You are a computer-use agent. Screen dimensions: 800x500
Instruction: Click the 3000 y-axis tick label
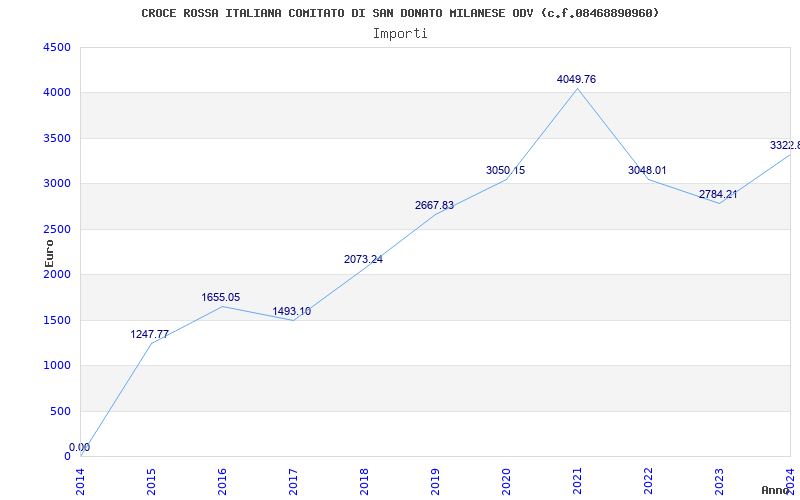tap(57, 184)
